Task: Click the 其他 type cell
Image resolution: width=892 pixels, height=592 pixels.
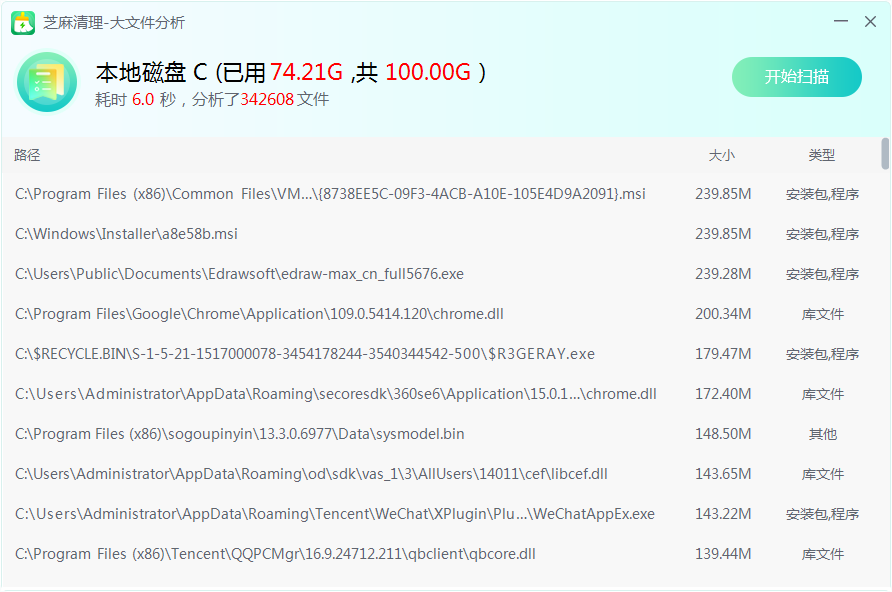Action: point(823,434)
